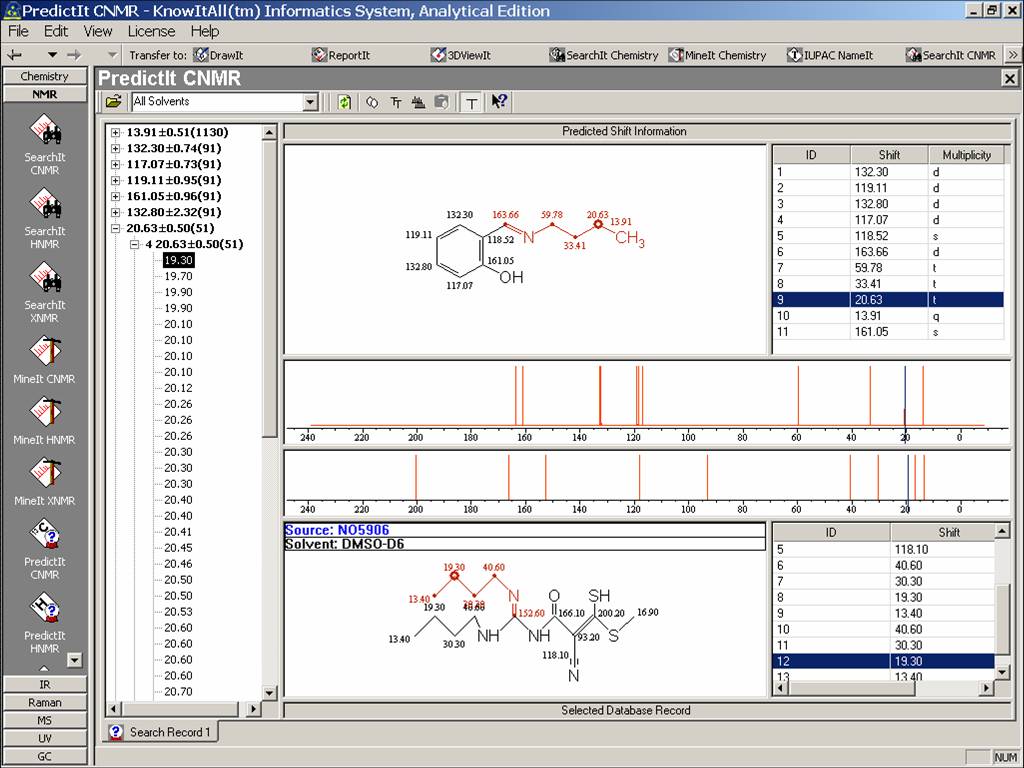Transfer to IUPAC NameIt
Viewport: 1024px width, 768px height.
(x=830, y=56)
